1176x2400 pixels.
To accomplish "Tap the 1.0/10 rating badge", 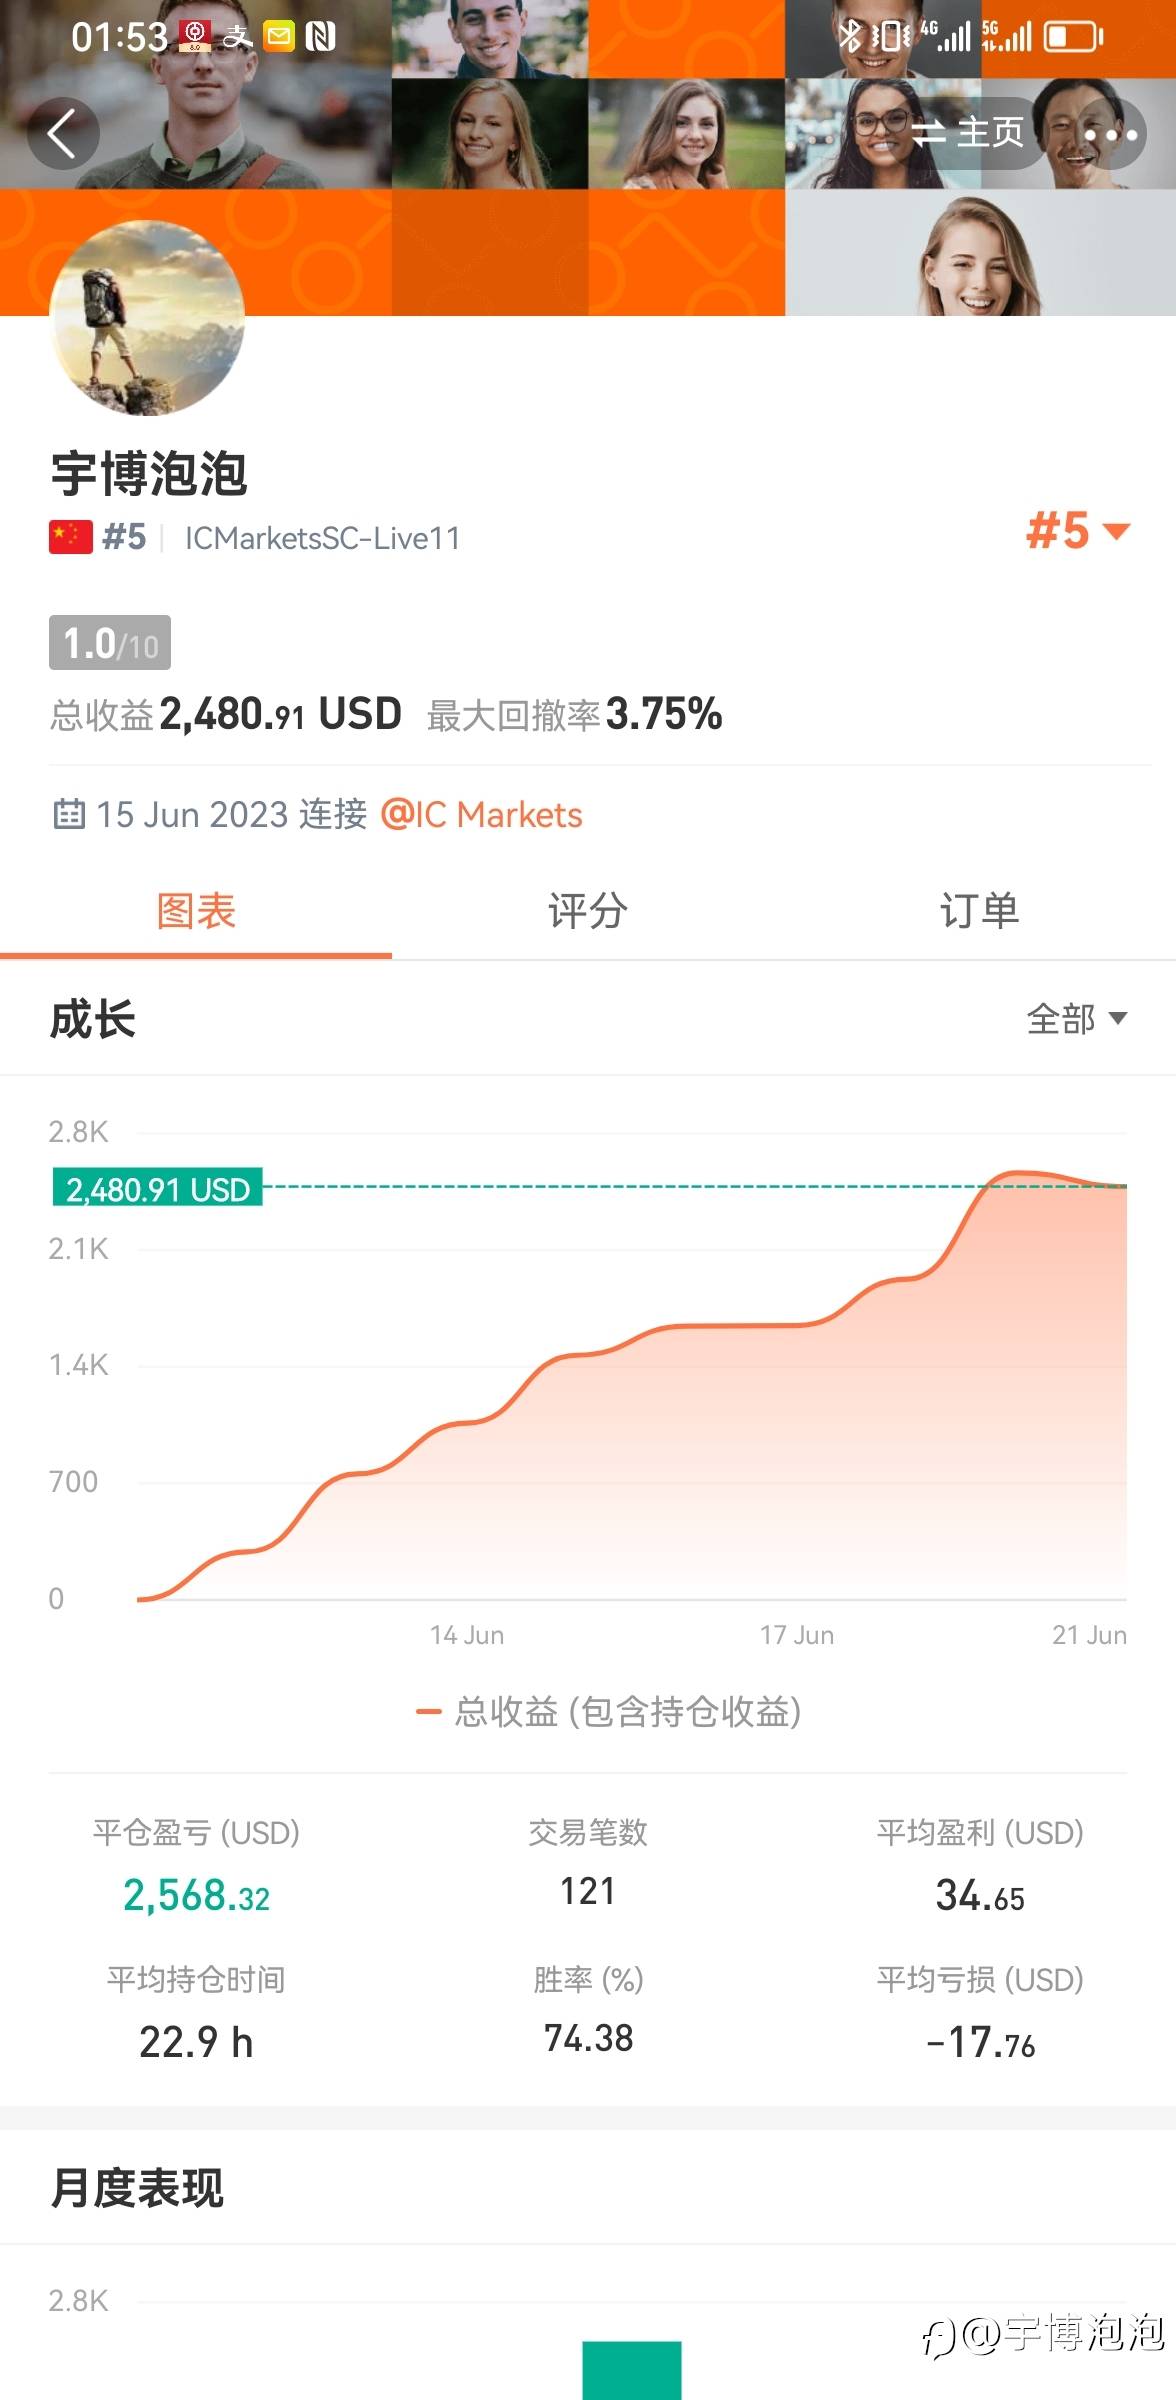I will coord(110,643).
